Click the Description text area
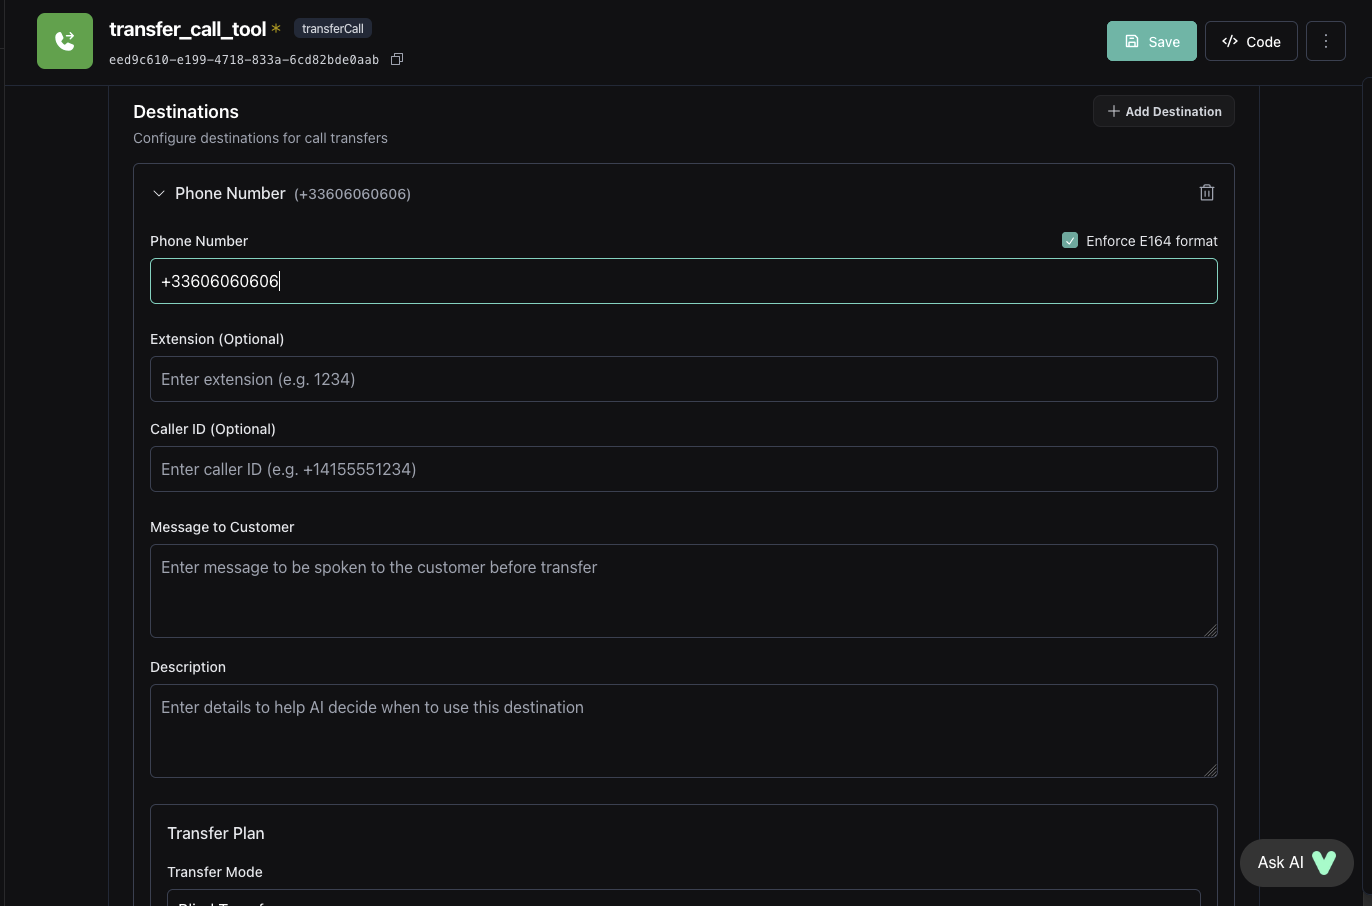Screen dimensions: 1372x906 [x=684, y=731]
